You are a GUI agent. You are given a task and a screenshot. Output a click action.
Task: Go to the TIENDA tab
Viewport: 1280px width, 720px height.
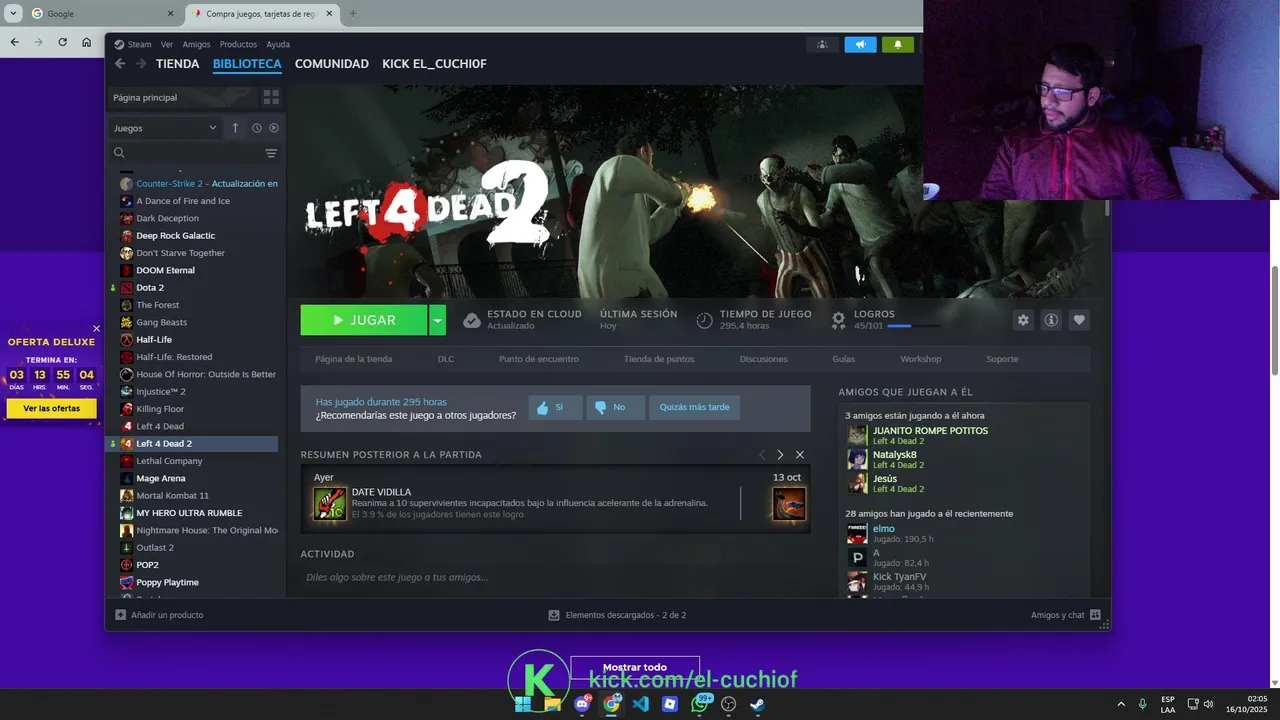pyautogui.click(x=178, y=64)
